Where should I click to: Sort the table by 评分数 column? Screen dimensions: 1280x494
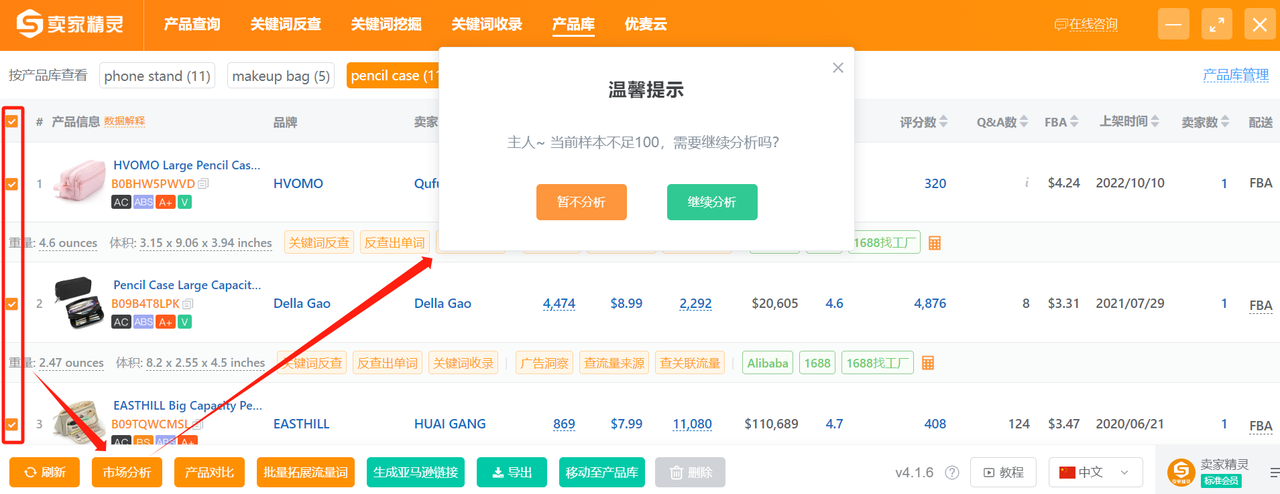pos(924,122)
